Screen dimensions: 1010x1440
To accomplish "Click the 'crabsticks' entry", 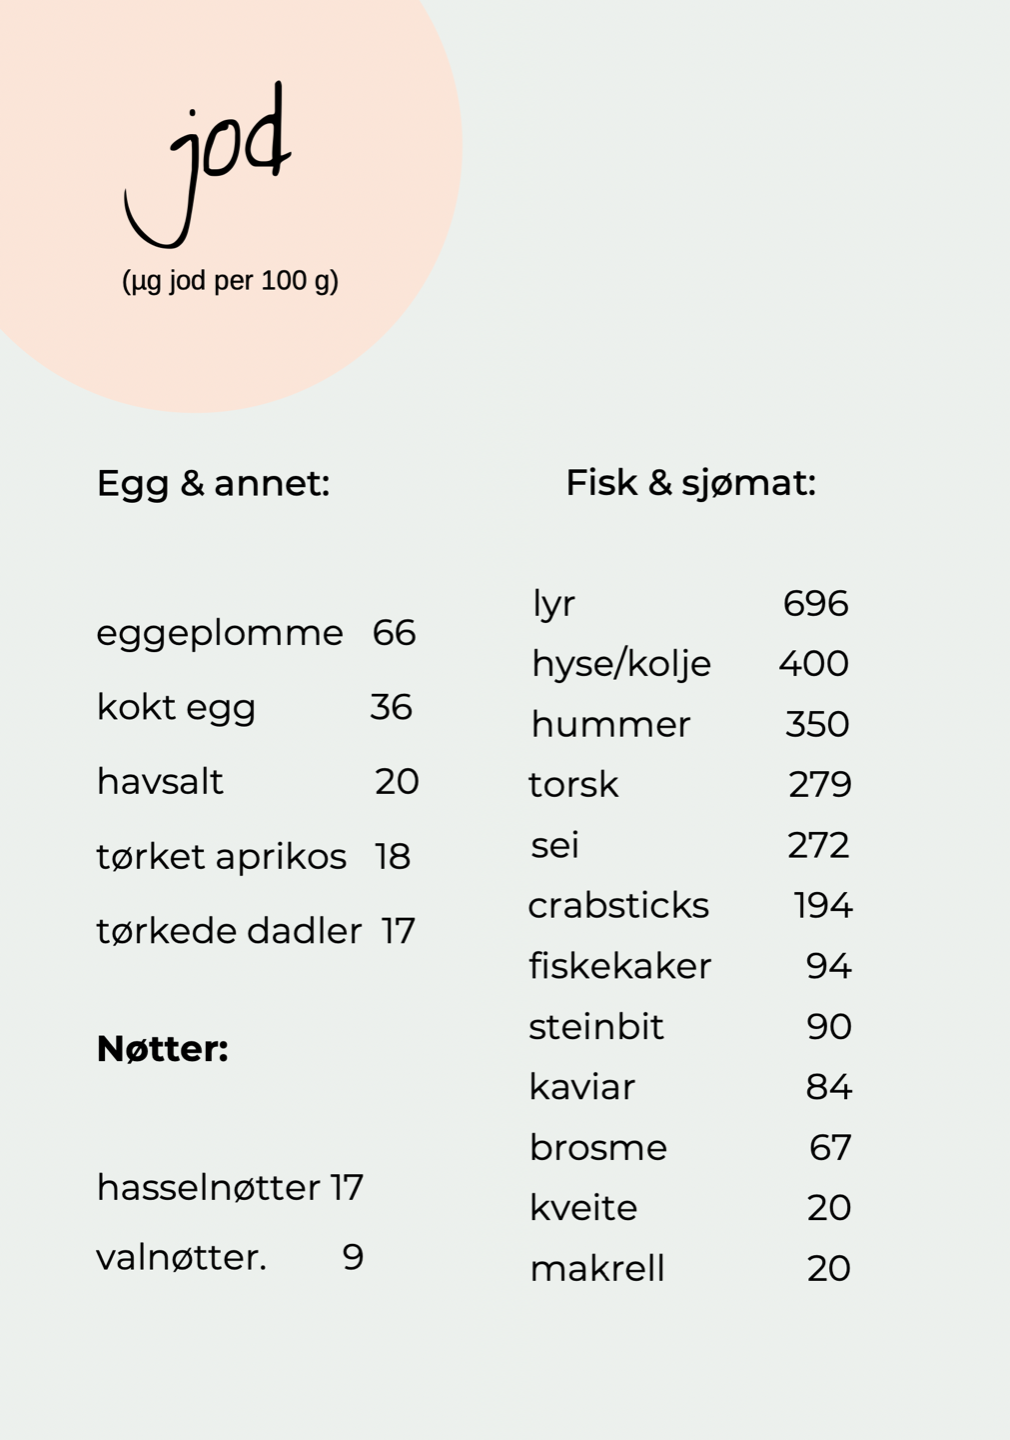I will tap(618, 906).
